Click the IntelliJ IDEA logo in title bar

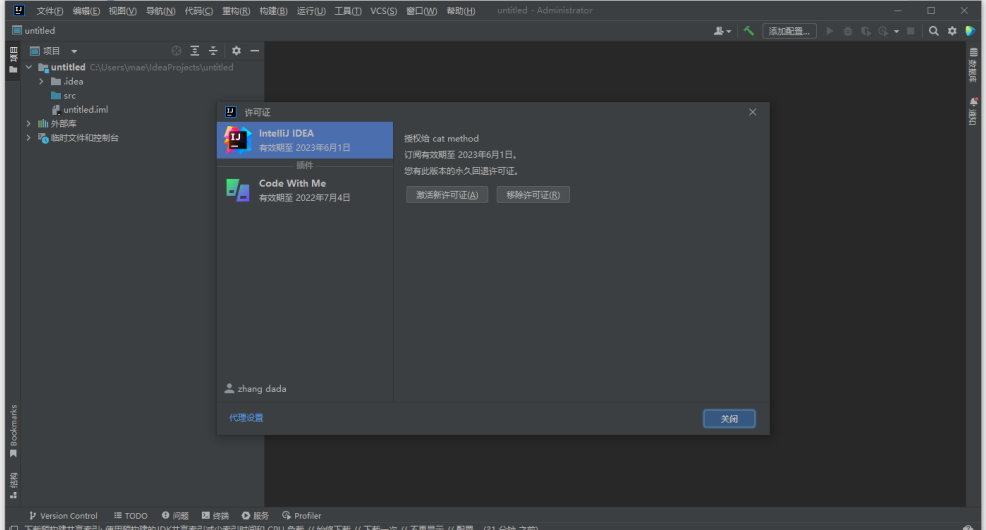(19, 10)
